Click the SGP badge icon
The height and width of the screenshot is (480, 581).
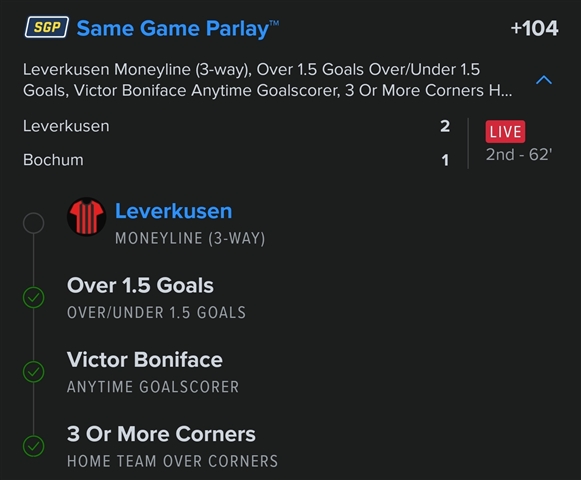[x=47, y=27]
